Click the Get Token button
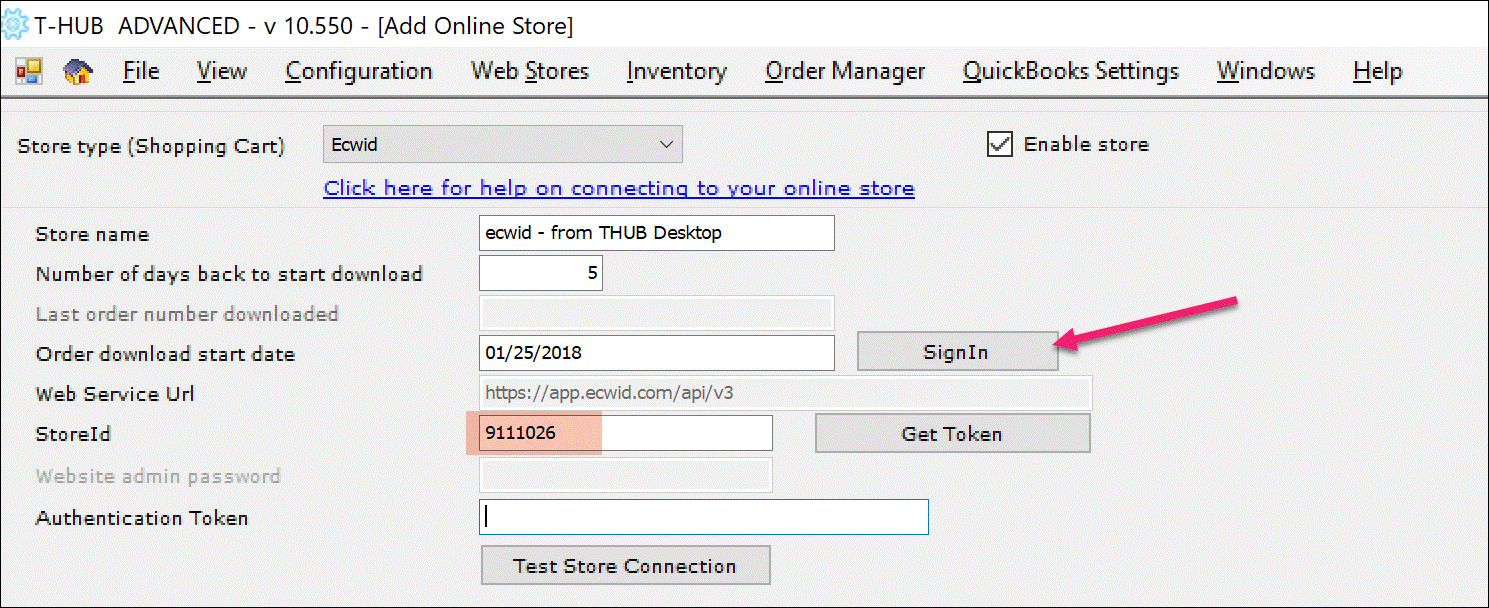 tap(952, 434)
